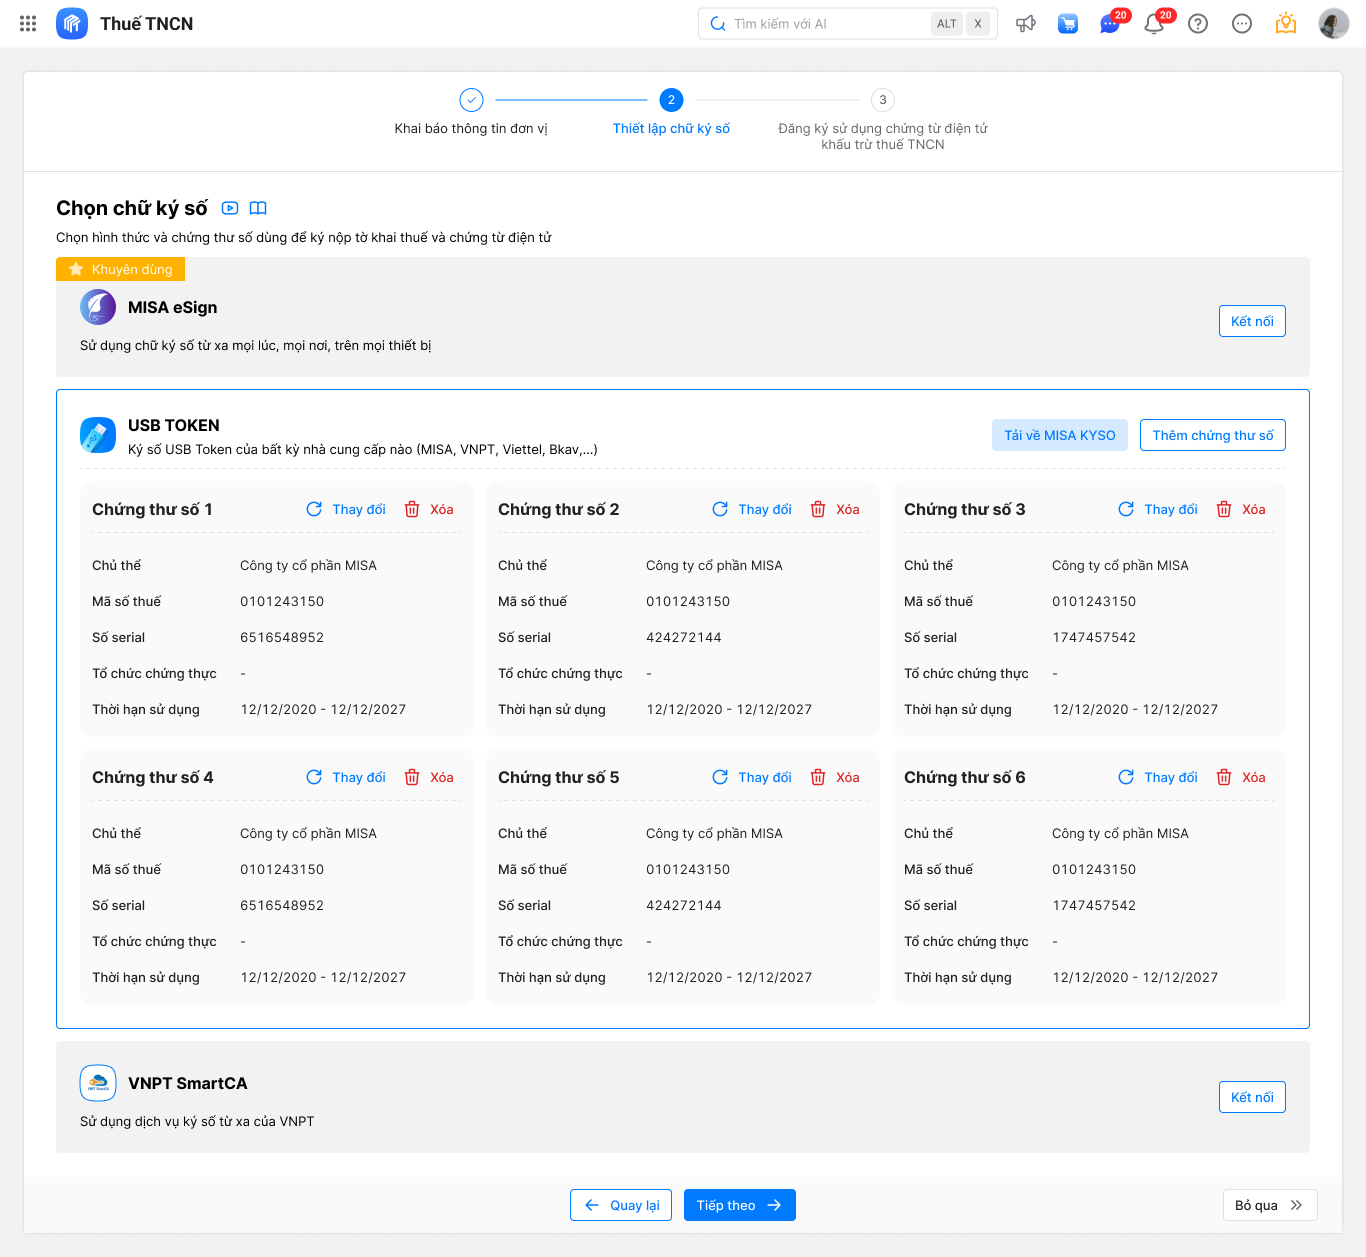
Task: Click the VNPT SmartCA heading
Action: 188,1083
